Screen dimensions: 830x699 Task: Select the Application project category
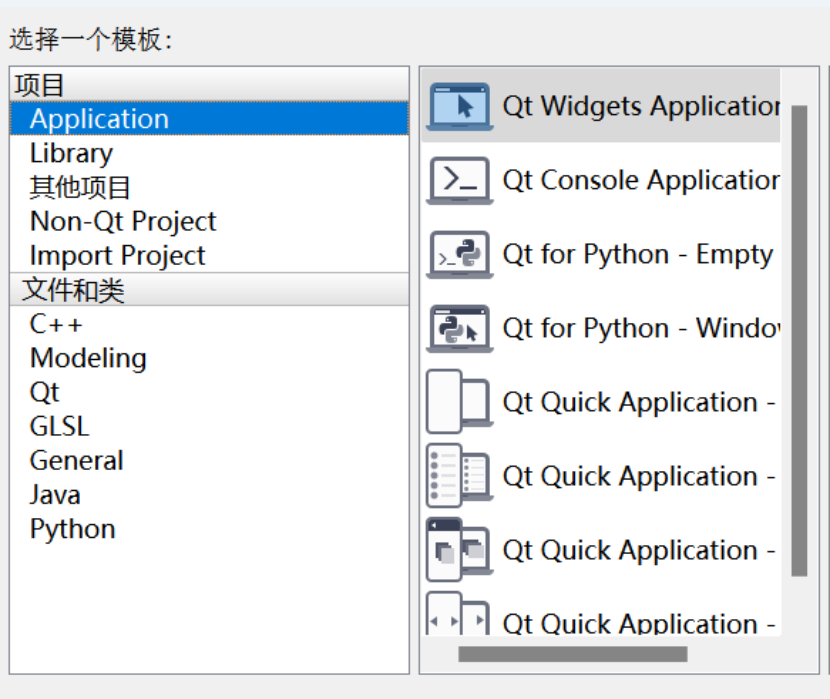click(x=209, y=119)
